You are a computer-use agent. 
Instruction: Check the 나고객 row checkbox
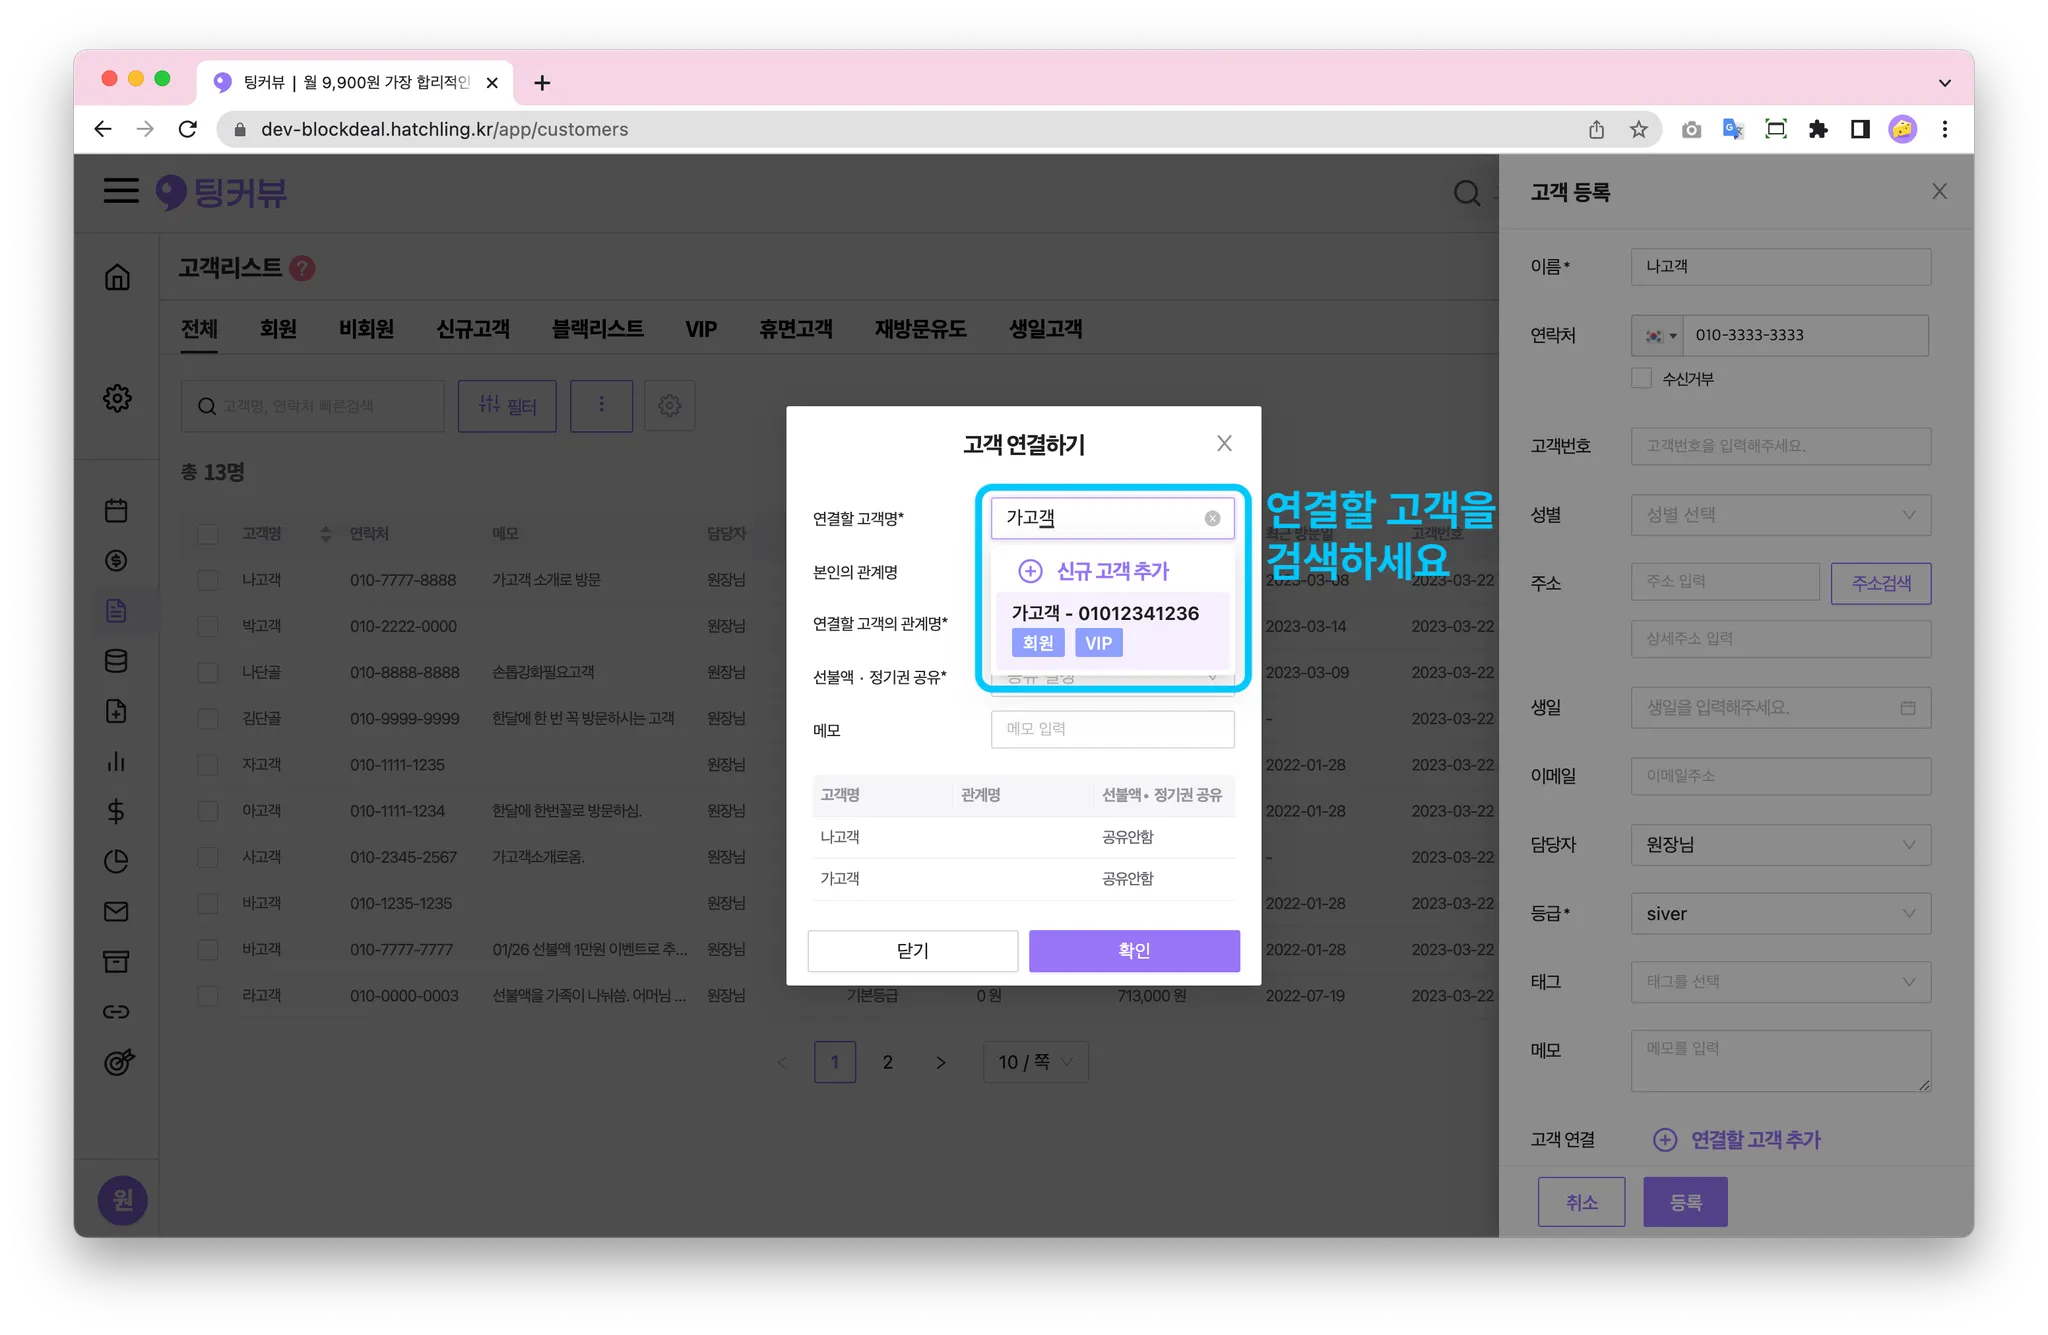pos(208,580)
